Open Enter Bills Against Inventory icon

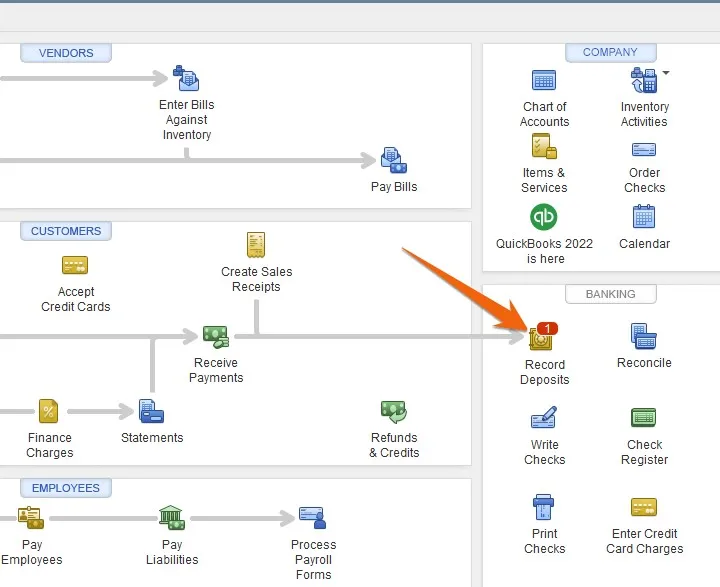point(186,79)
